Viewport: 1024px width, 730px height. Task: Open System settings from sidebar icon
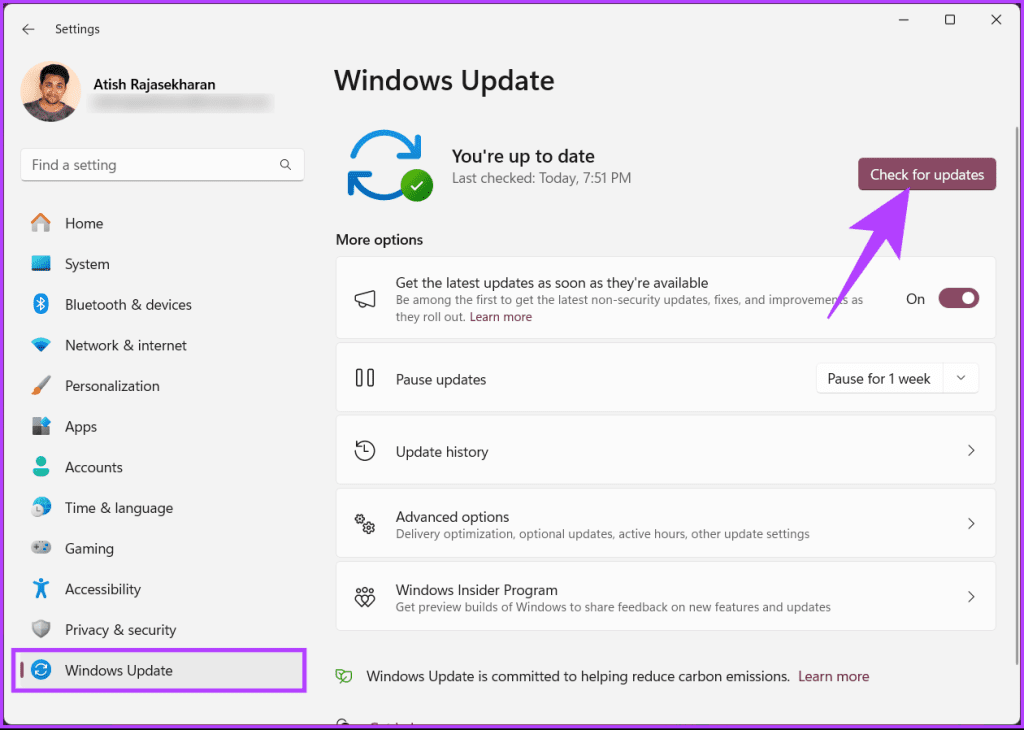40,263
